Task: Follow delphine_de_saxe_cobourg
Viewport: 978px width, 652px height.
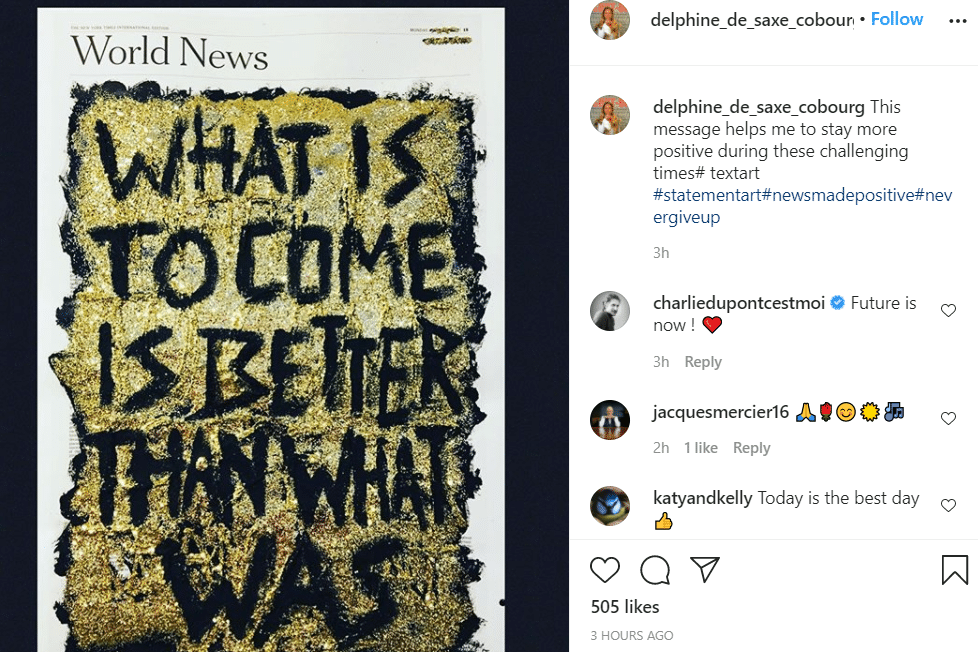Action: (896, 19)
